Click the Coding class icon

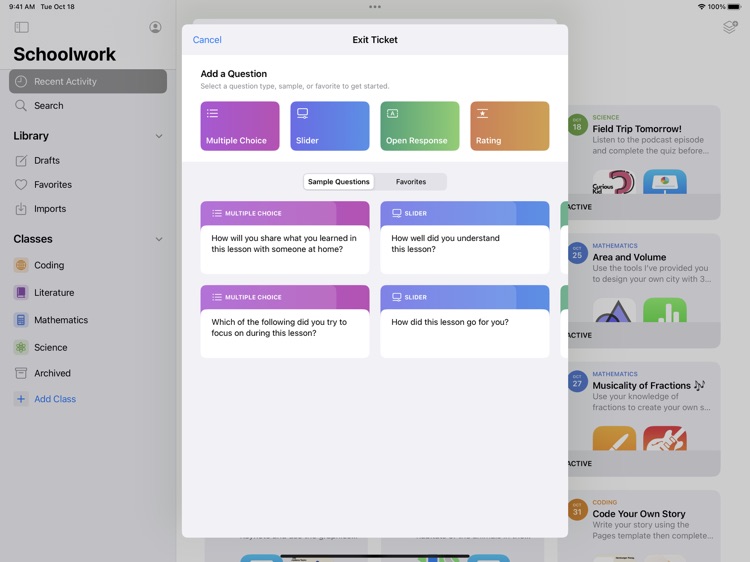pyautogui.click(x=21, y=265)
